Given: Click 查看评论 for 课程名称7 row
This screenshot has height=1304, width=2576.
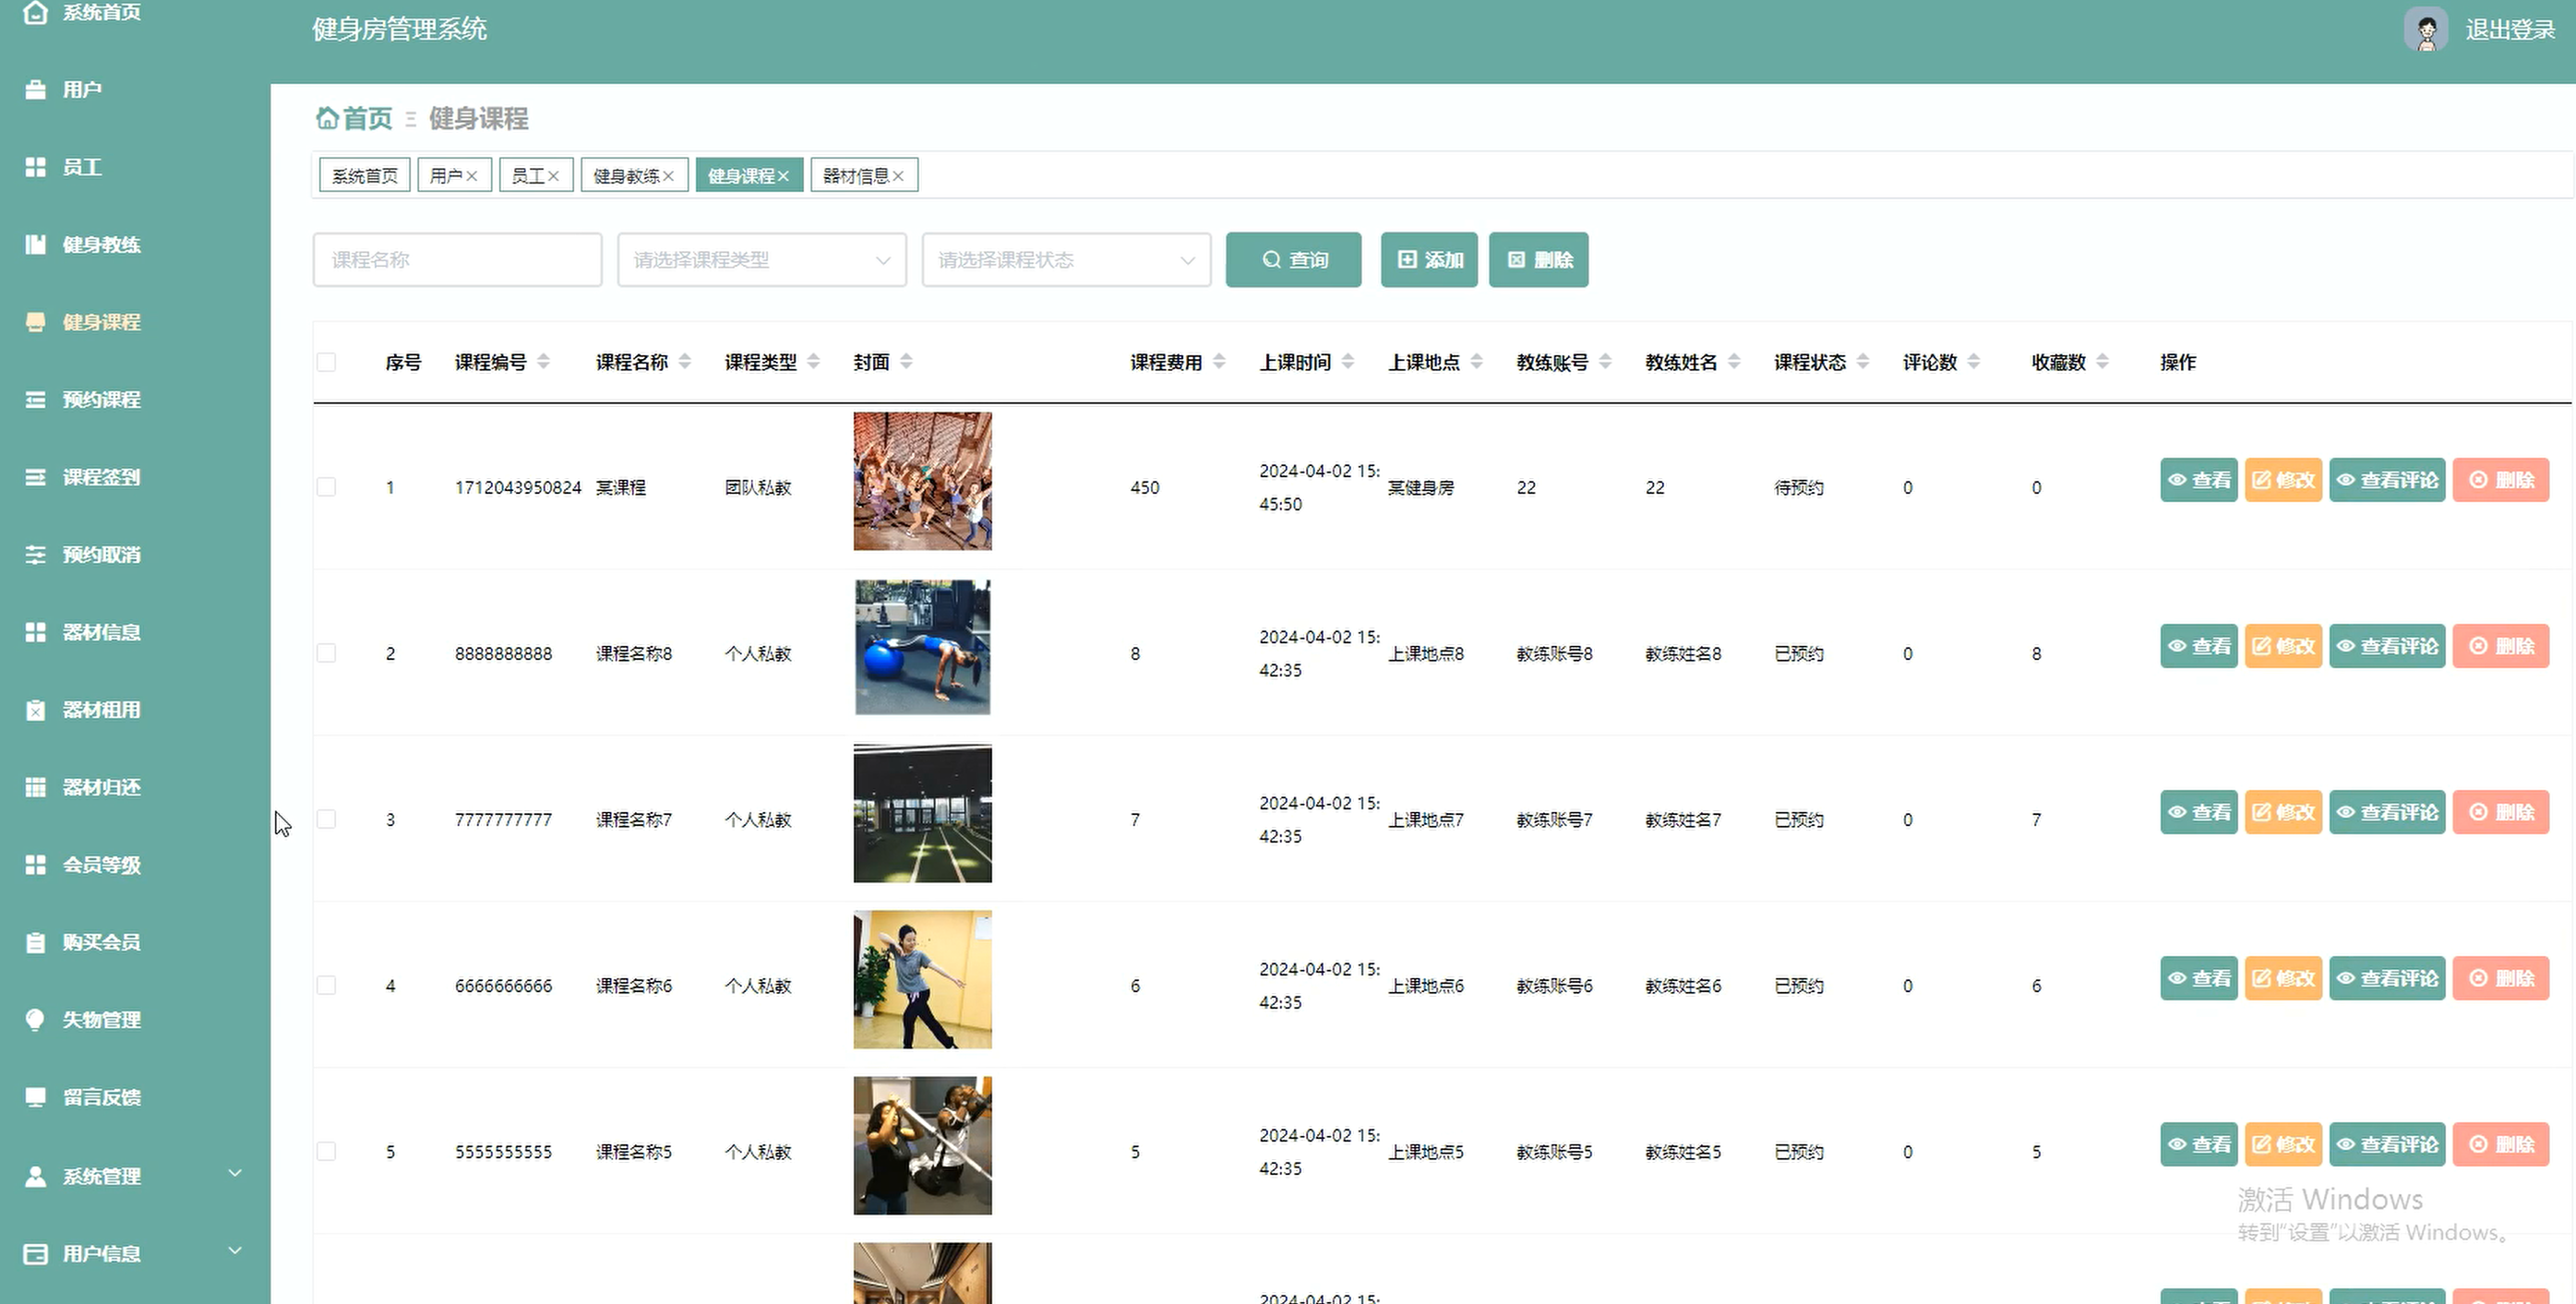Looking at the screenshot, I should click(x=2387, y=812).
